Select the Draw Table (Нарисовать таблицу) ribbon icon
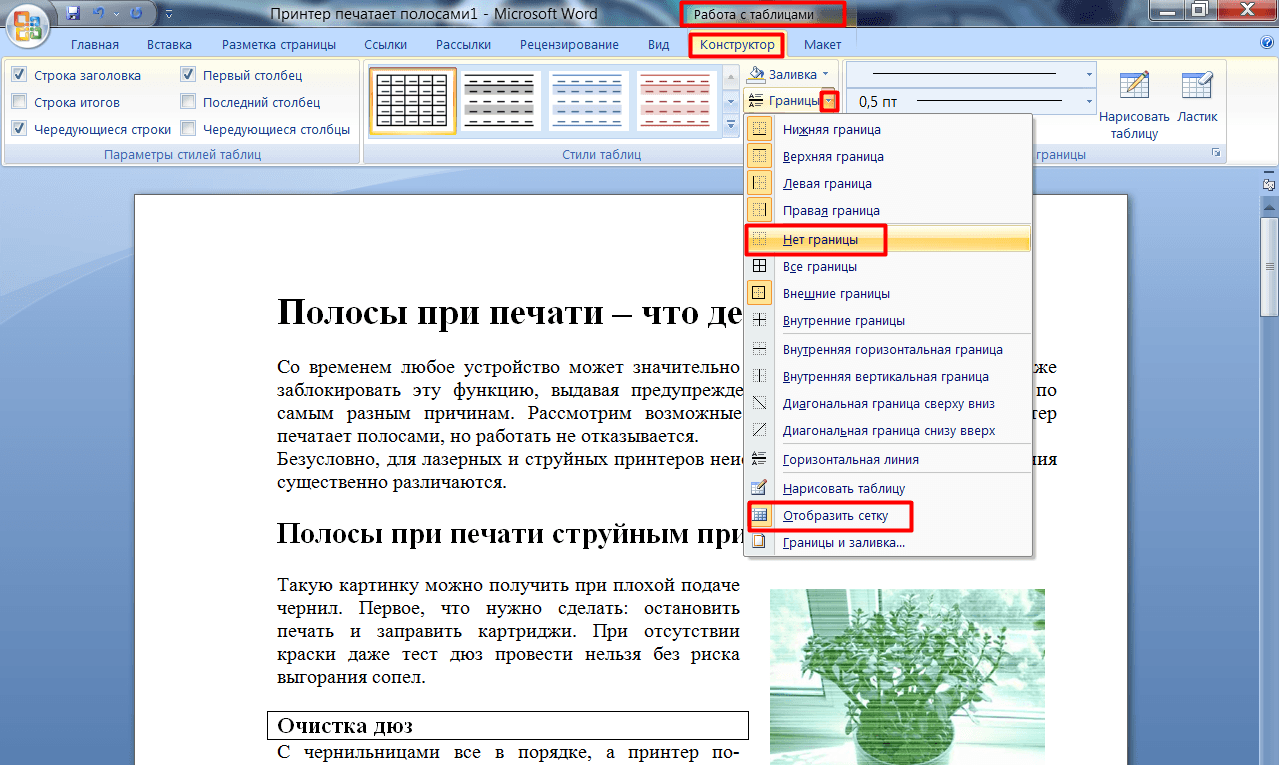The image size is (1279, 765). coord(1133,106)
